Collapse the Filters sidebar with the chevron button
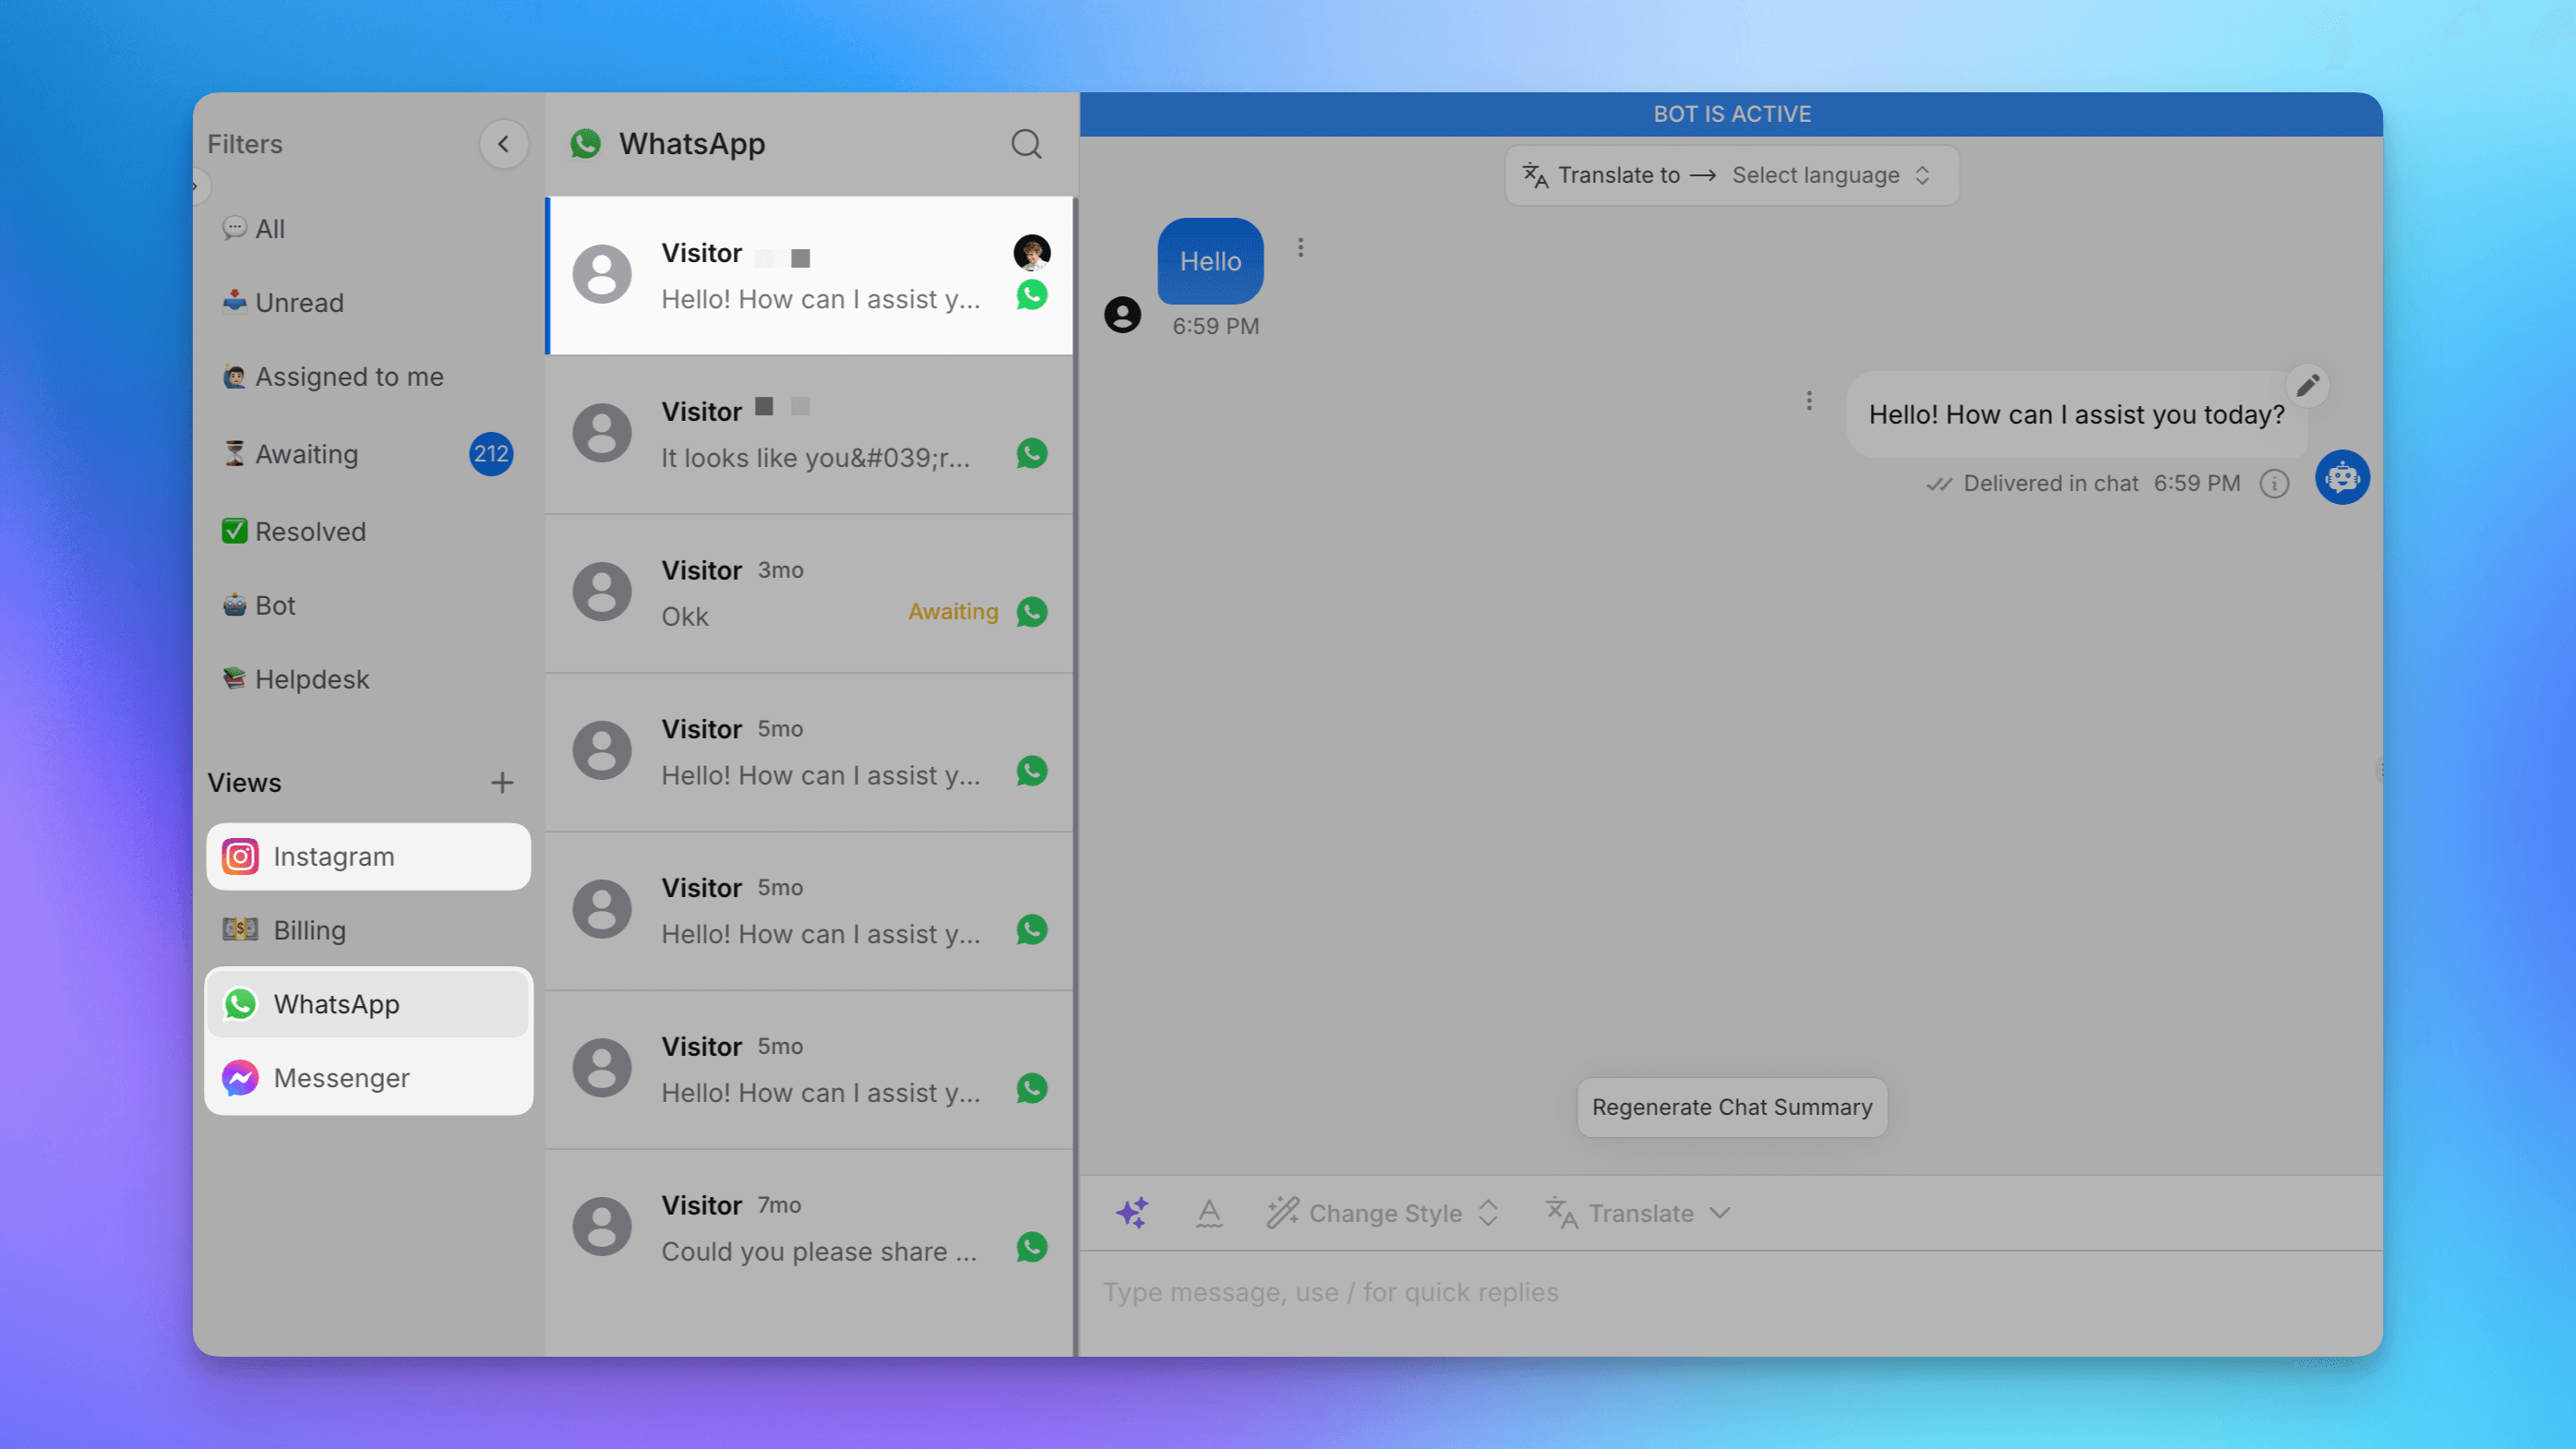The width and height of the screenshot is (2576, 1449). (503, 144)
